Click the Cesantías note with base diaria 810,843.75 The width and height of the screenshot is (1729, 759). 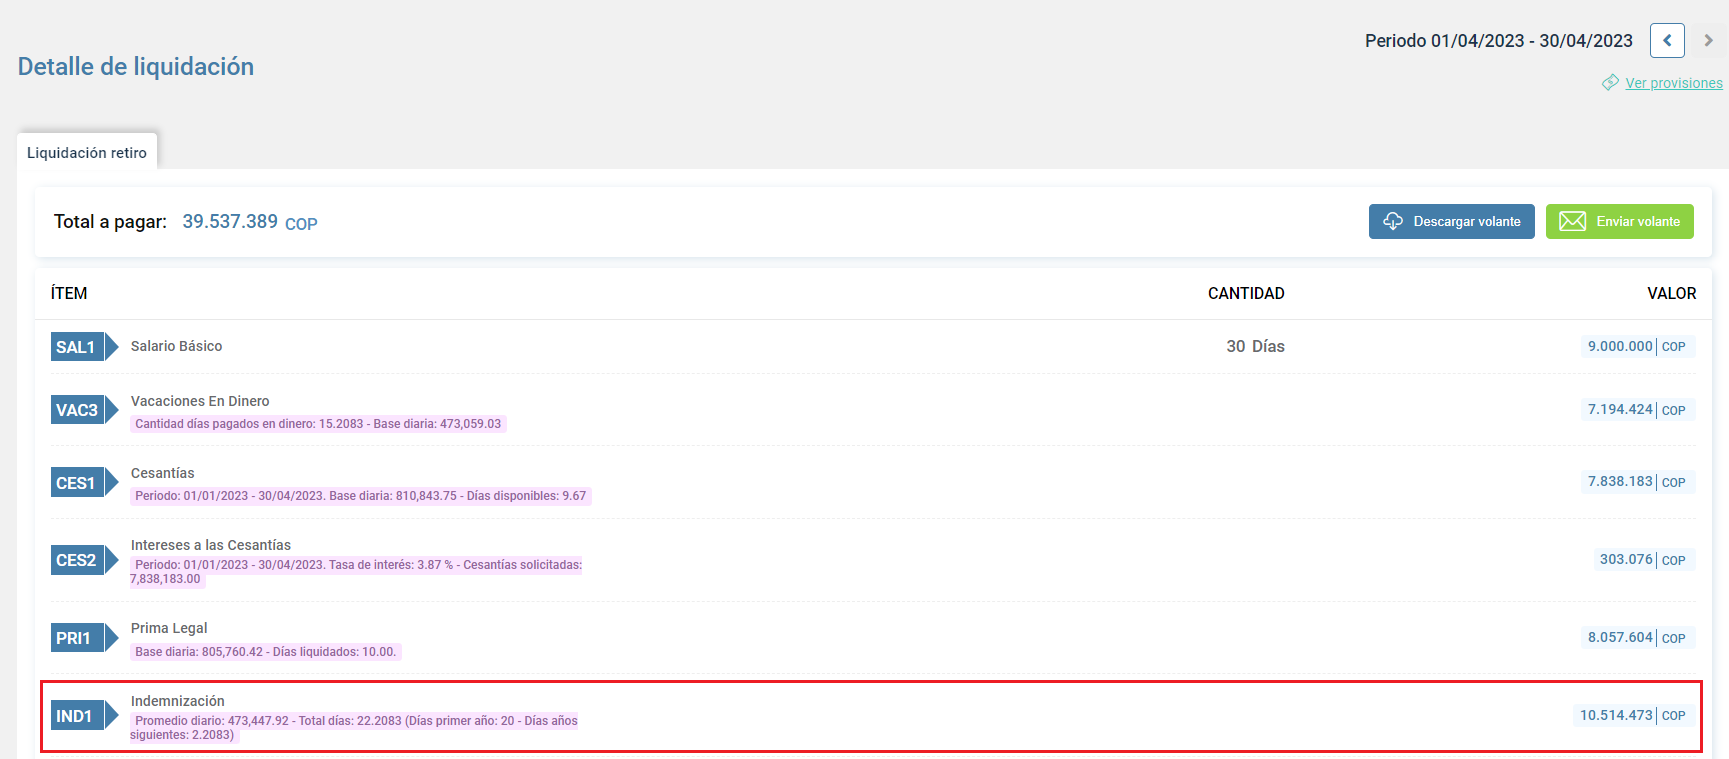pyautogui.click(x=361, y=496)
